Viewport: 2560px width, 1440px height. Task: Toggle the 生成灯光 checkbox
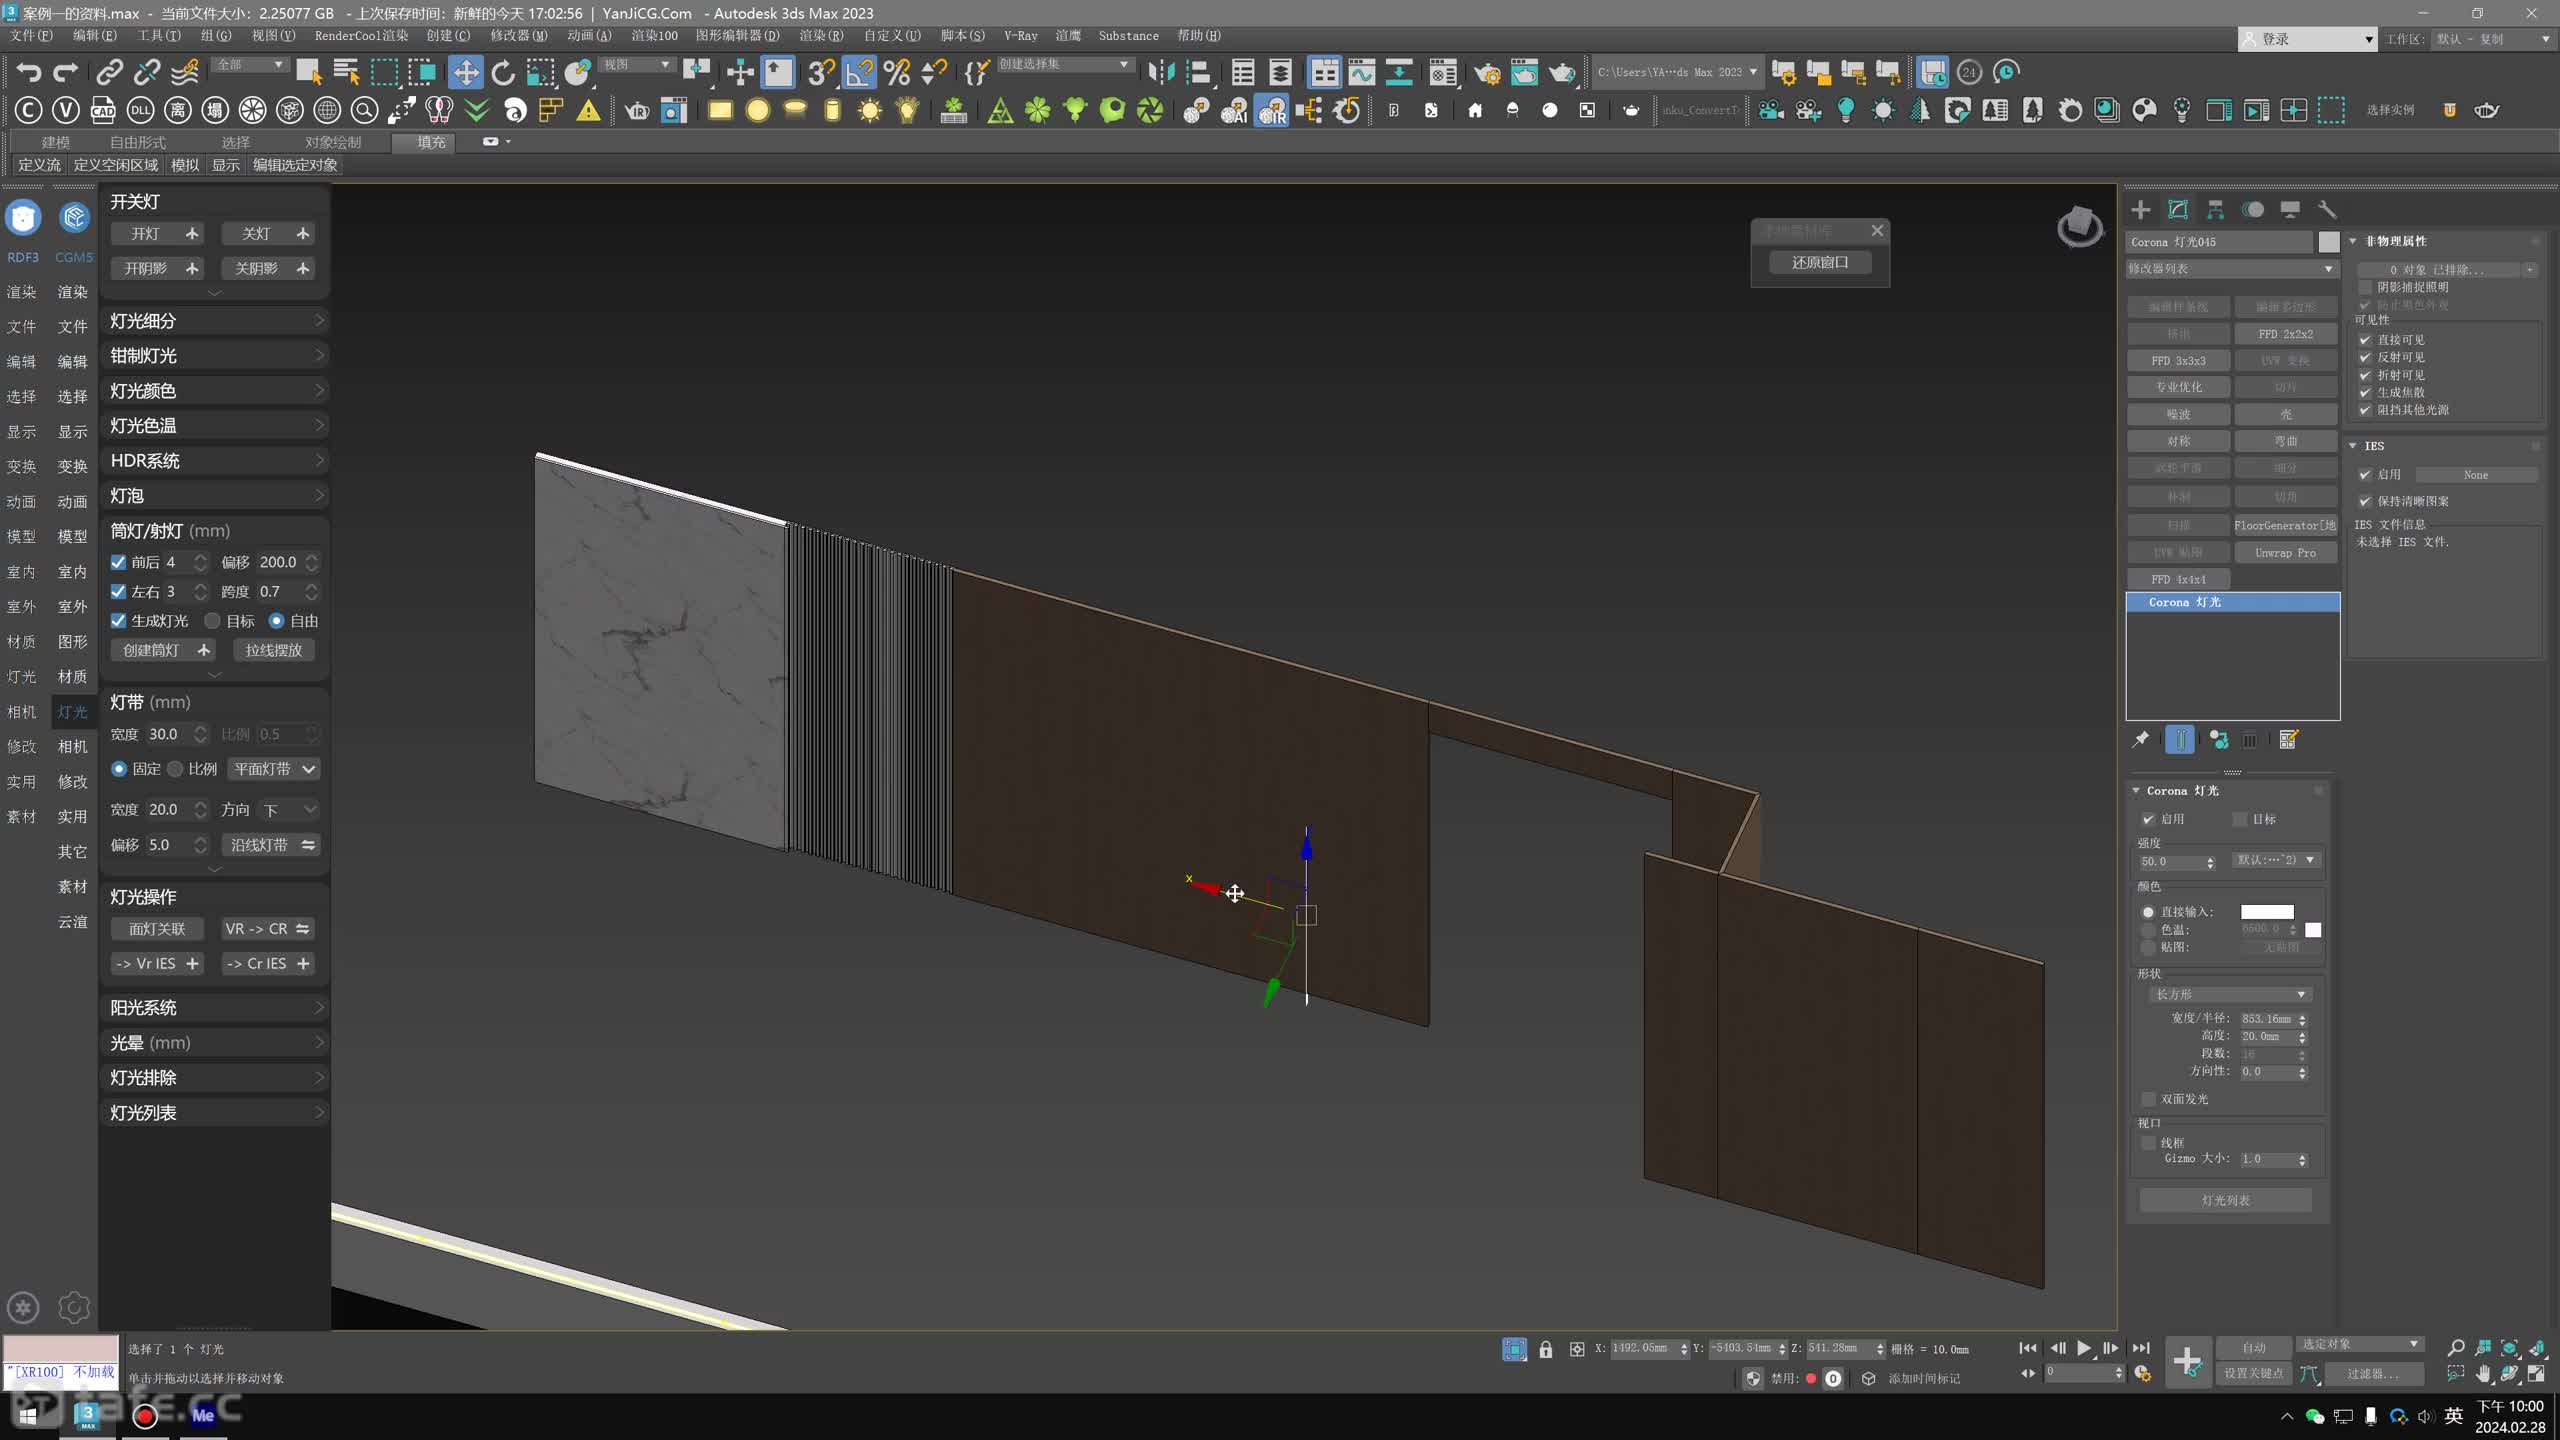pyautogui.click(x=118, y=620)
